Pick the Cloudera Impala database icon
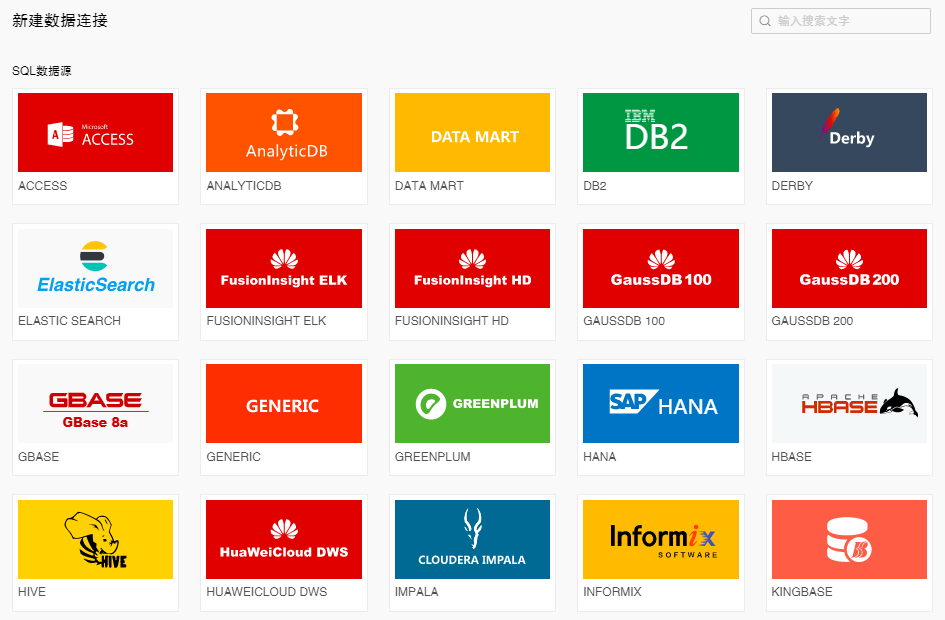945x620 pixels. tap(472, 539)
